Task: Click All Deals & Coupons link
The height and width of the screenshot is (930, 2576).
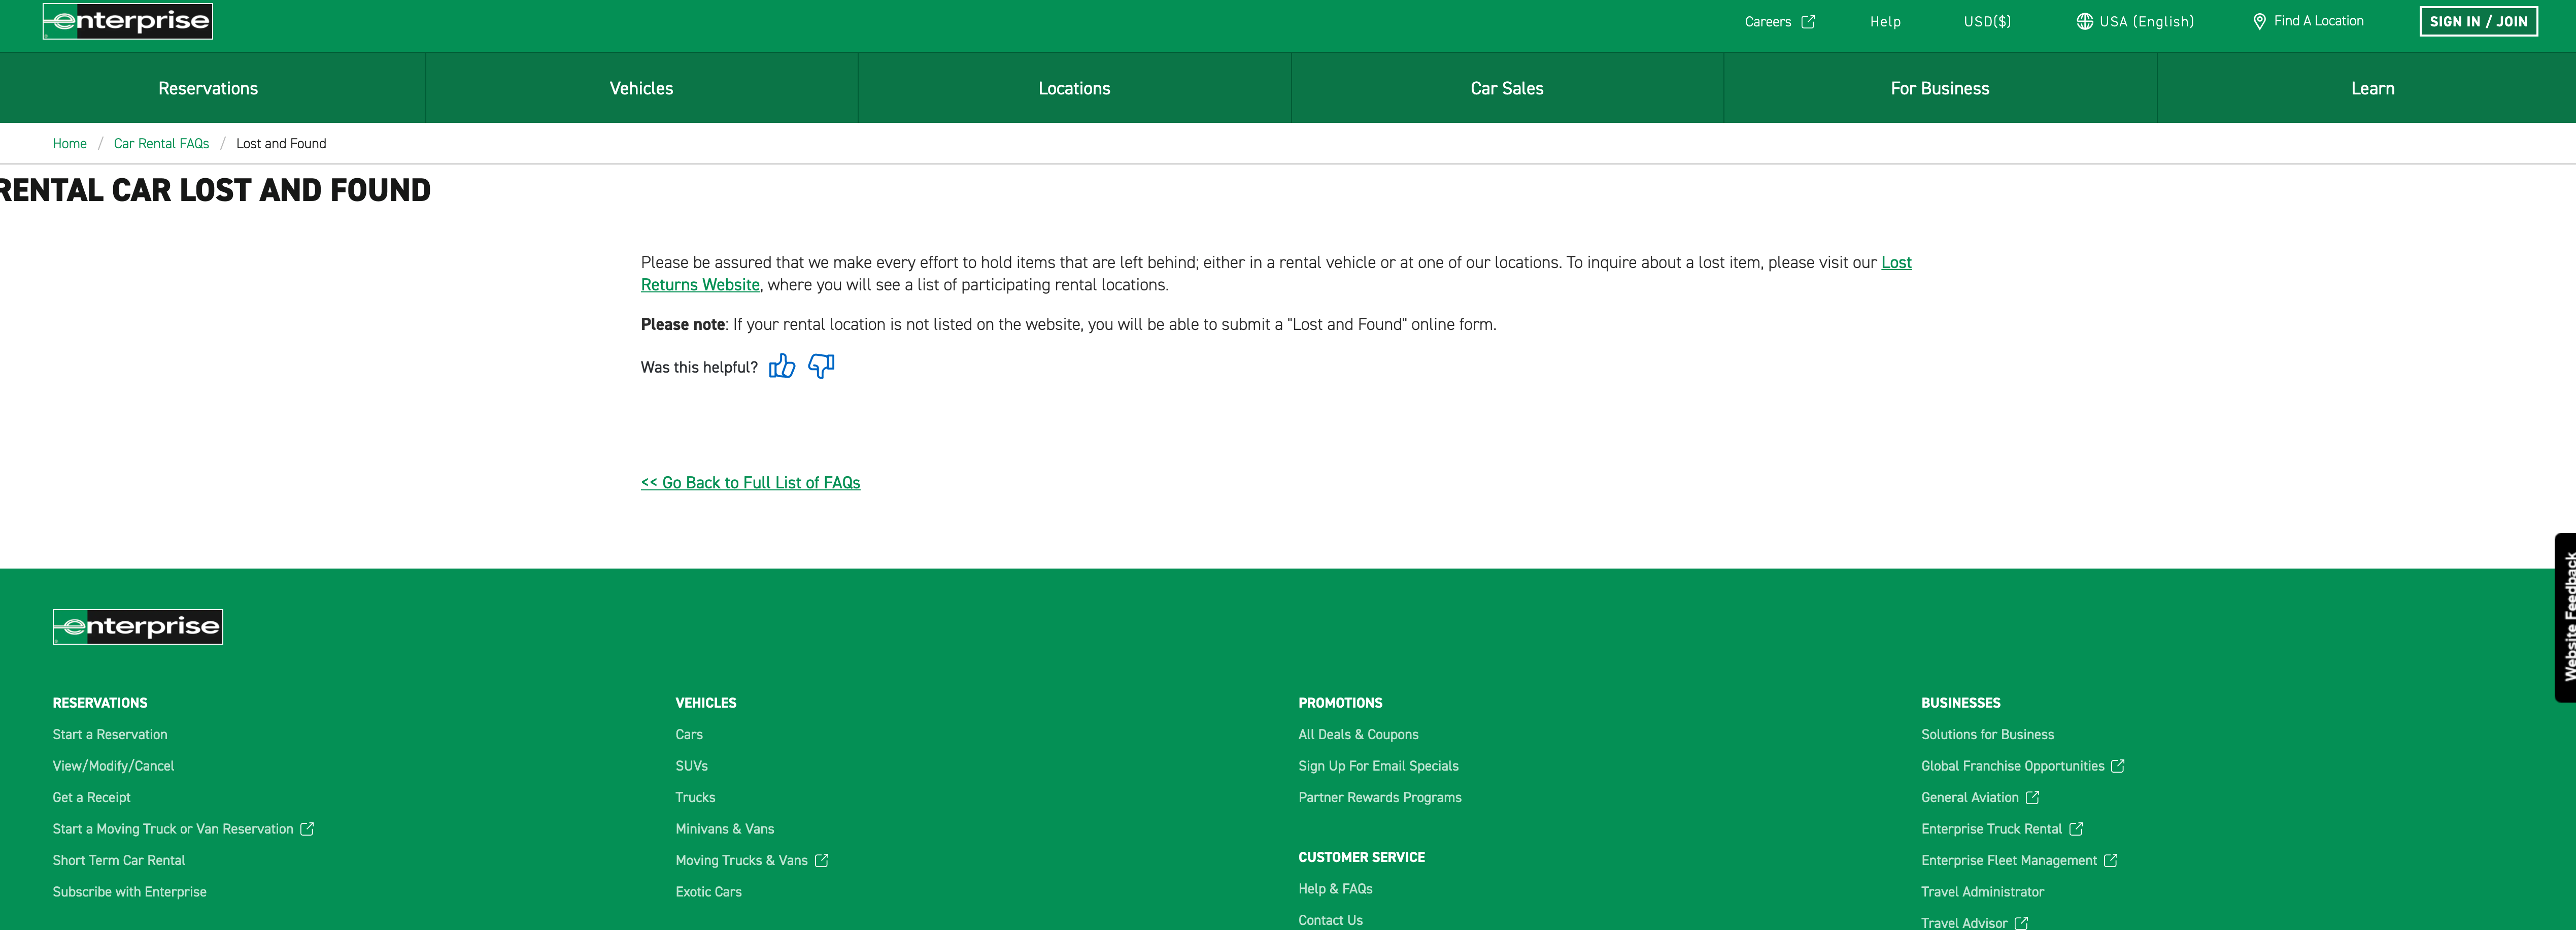Action: click(x=1358, y=734)
